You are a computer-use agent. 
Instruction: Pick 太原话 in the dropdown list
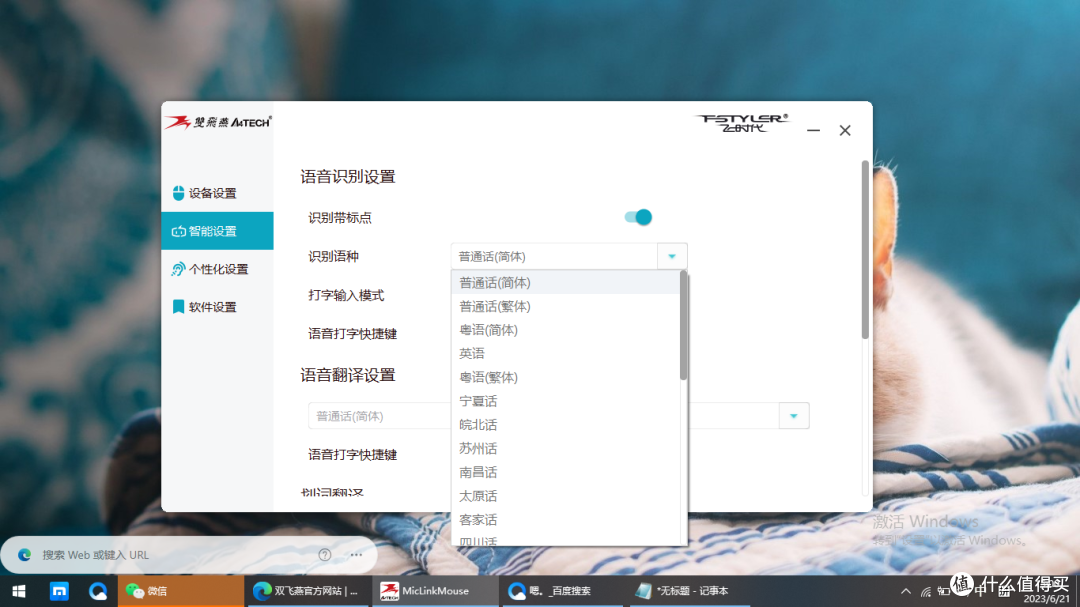tap(565, 496)
